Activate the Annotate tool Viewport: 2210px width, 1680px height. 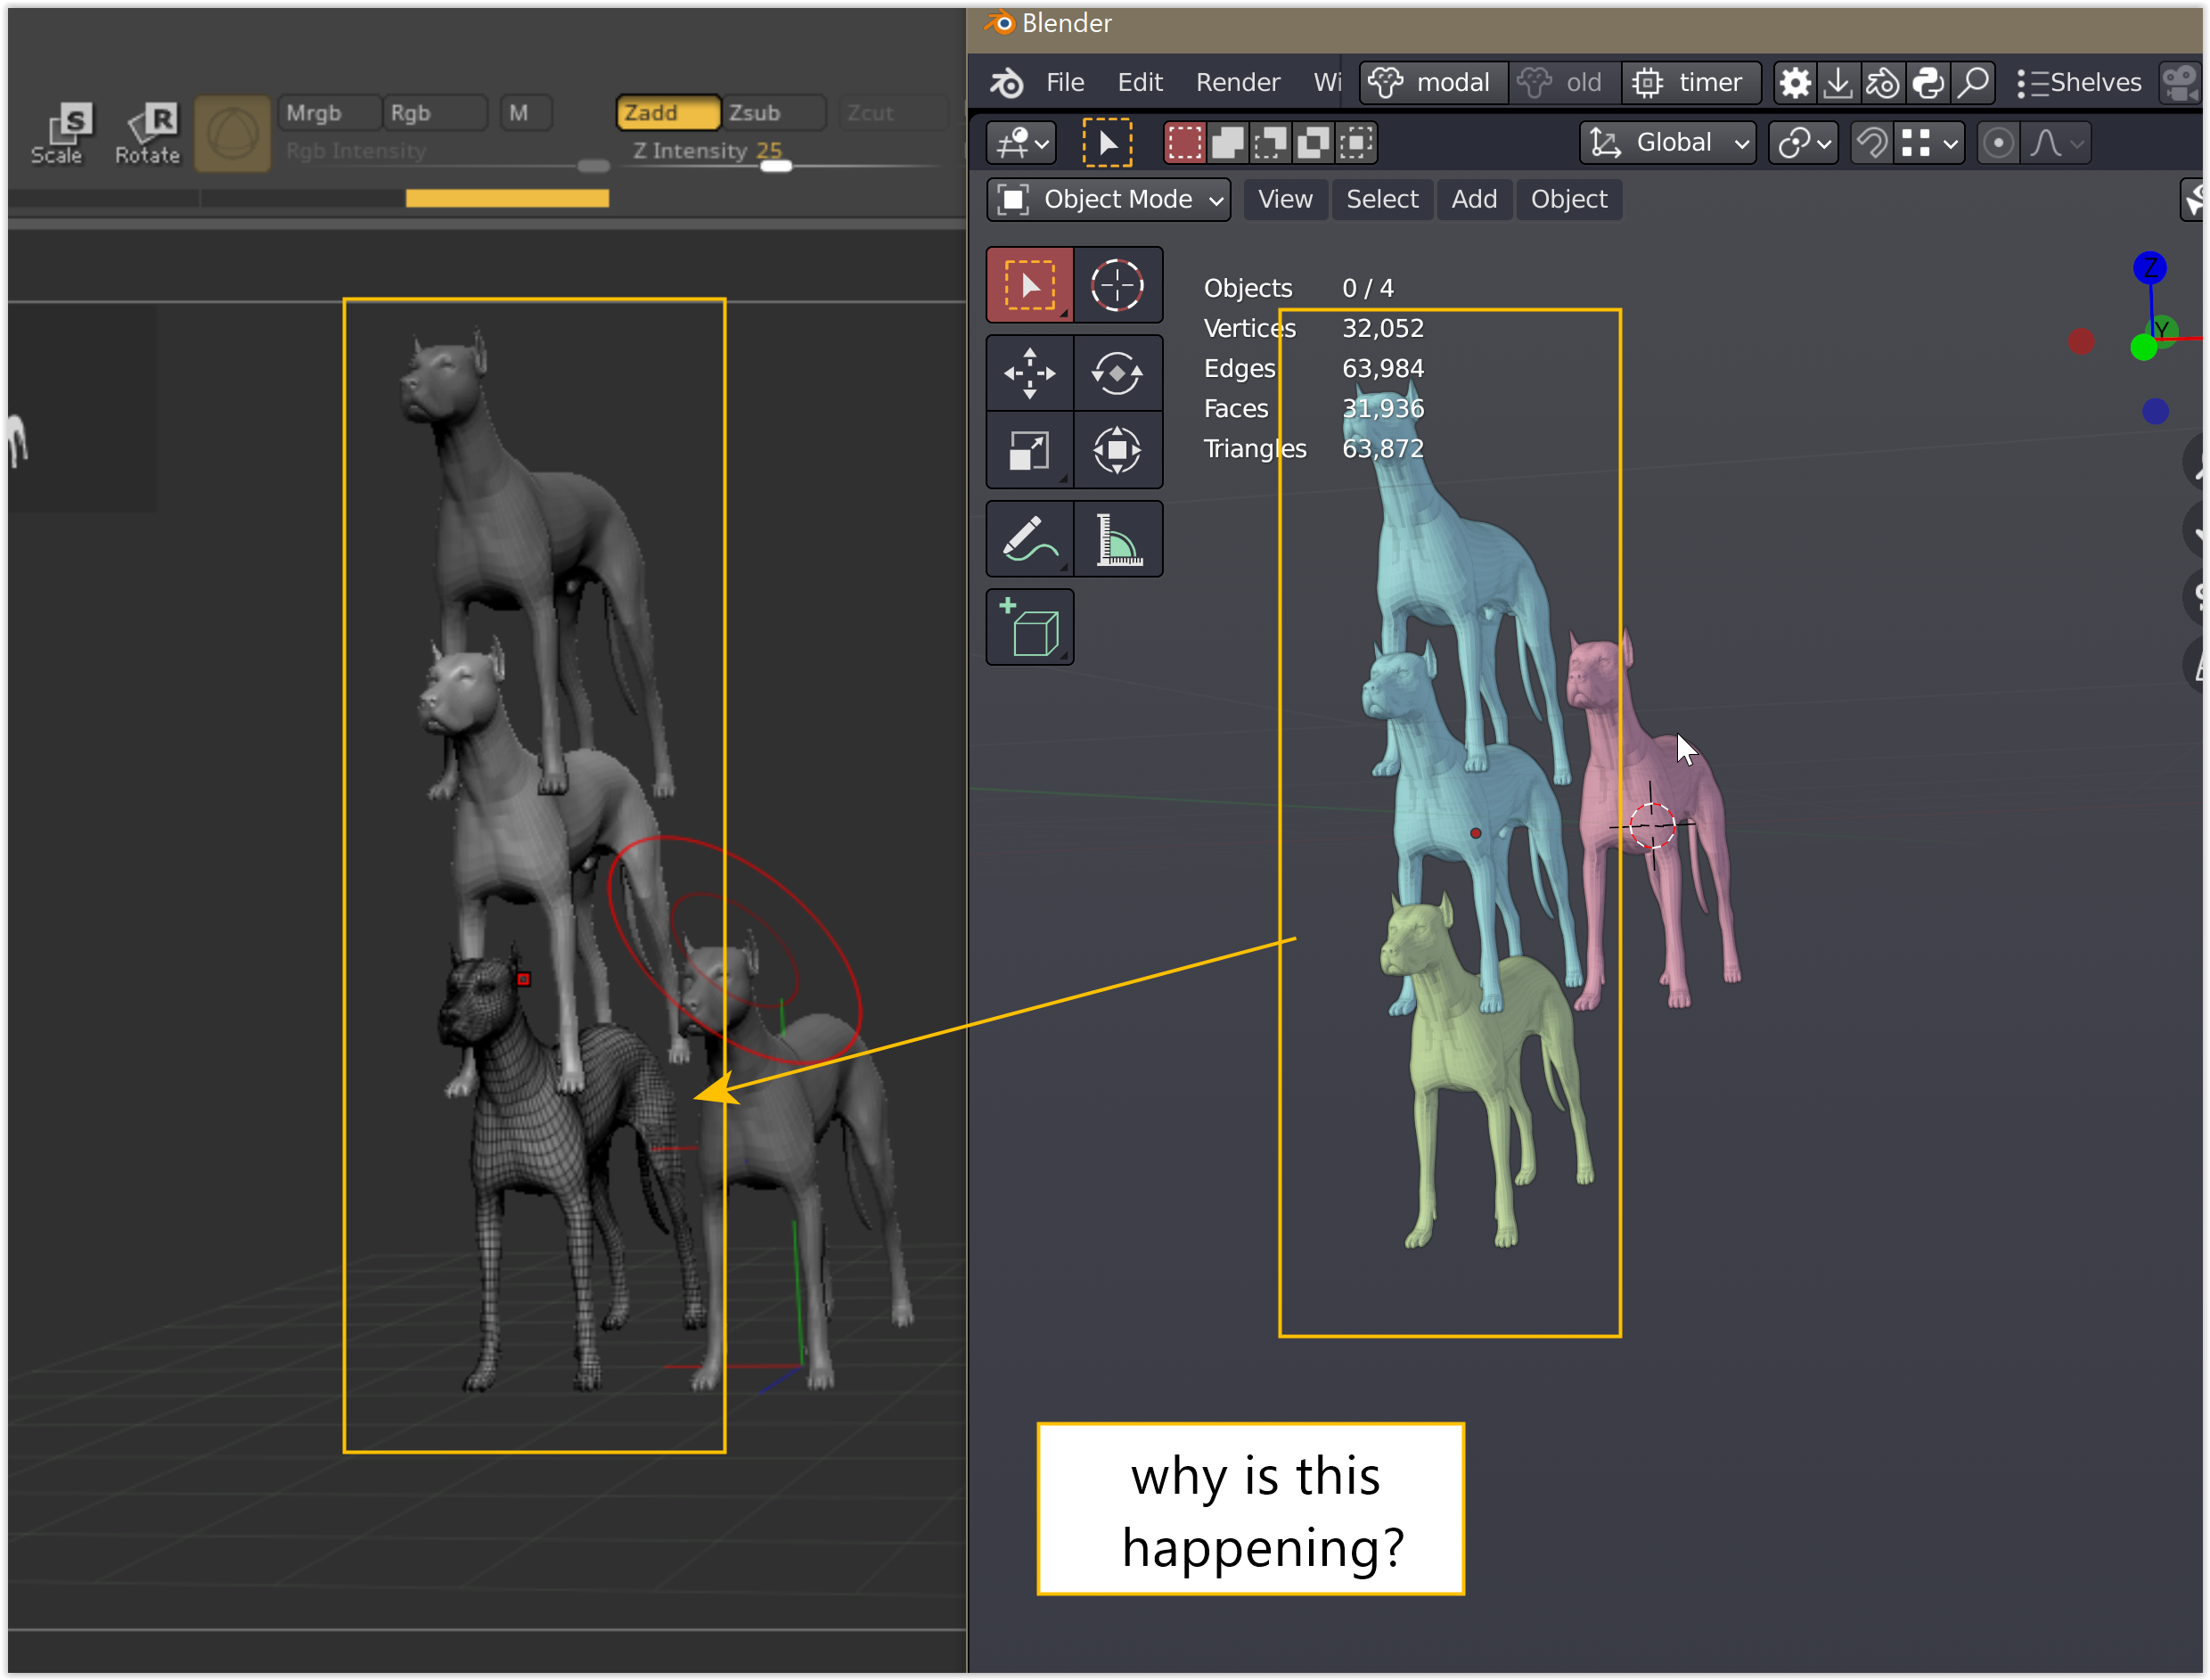pyautogui.click(x=1030, y=538)
